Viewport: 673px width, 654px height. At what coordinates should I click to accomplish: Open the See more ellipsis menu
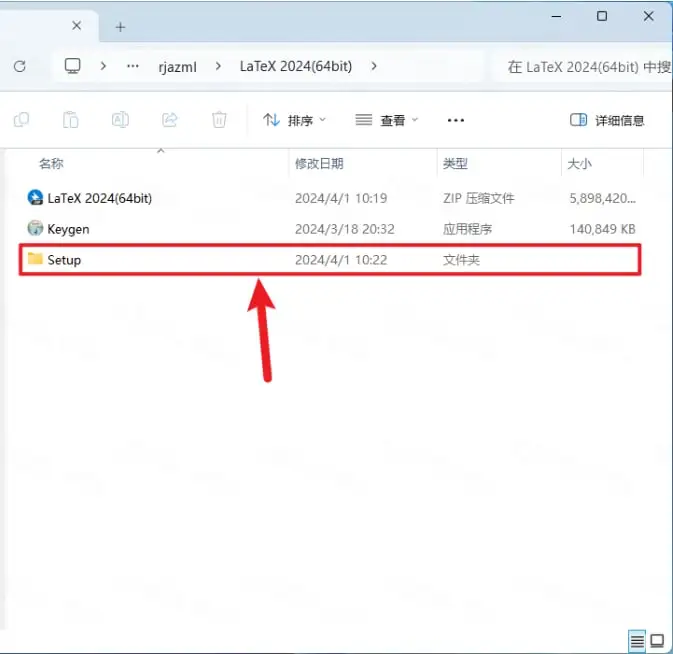click(x=455, y=120)
